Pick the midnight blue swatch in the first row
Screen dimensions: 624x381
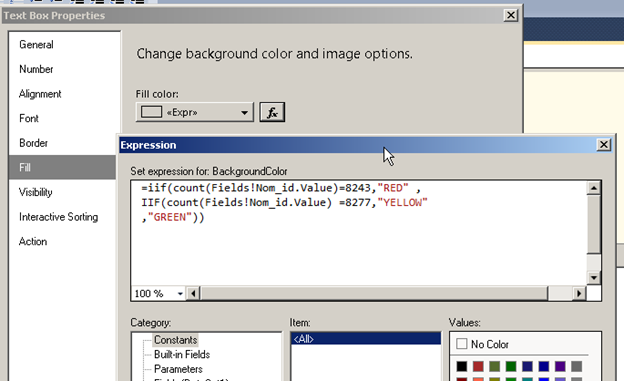(x=527, y=366)
